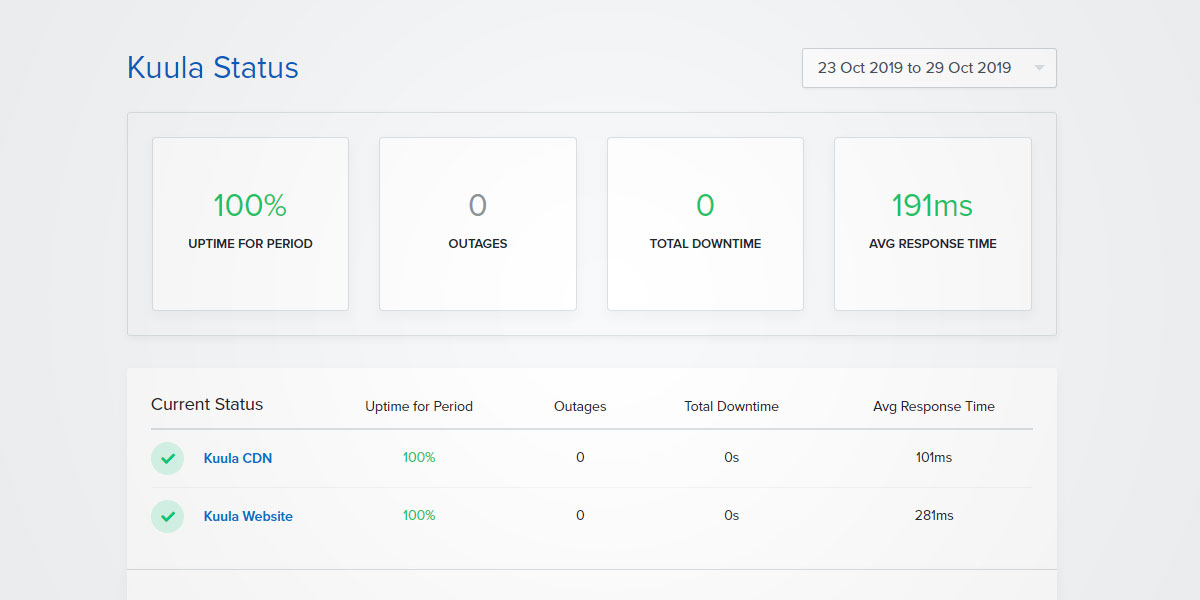1200x600 pixels.
Task: Open the date range dropdown
Action: tap(929, 68)
